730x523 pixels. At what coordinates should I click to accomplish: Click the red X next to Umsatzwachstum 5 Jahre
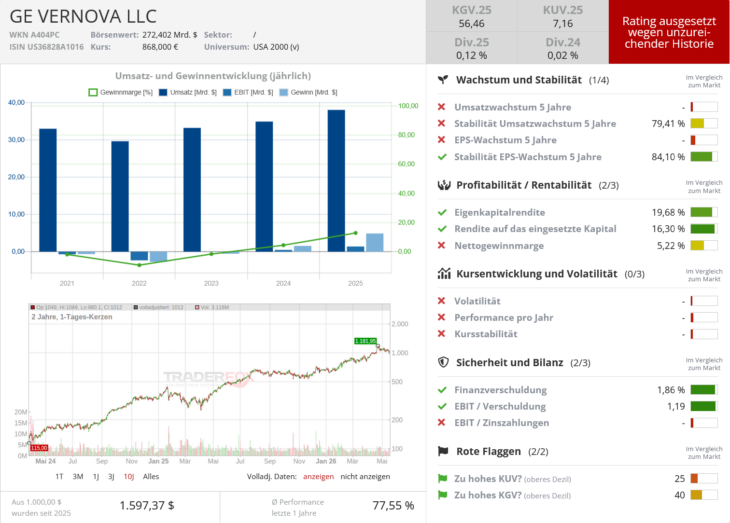pyautogui.click(x=441, y=107)
